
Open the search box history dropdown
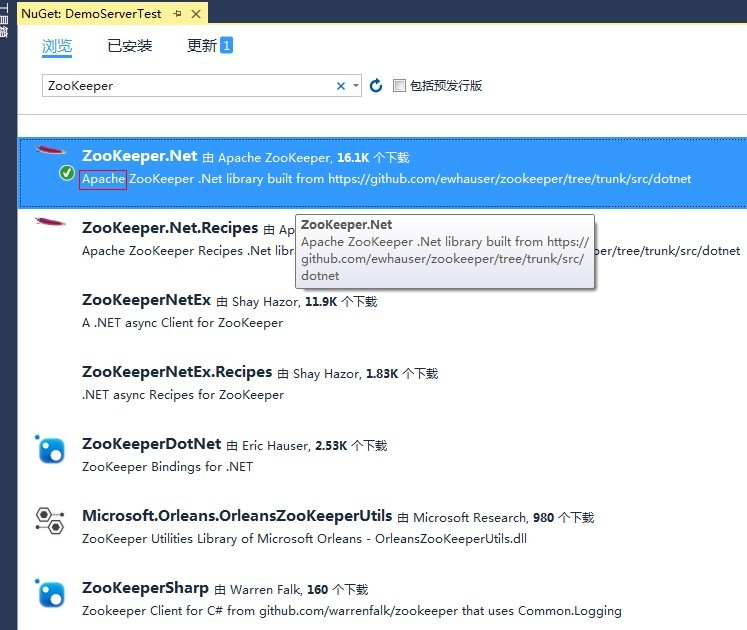(355, 86)
